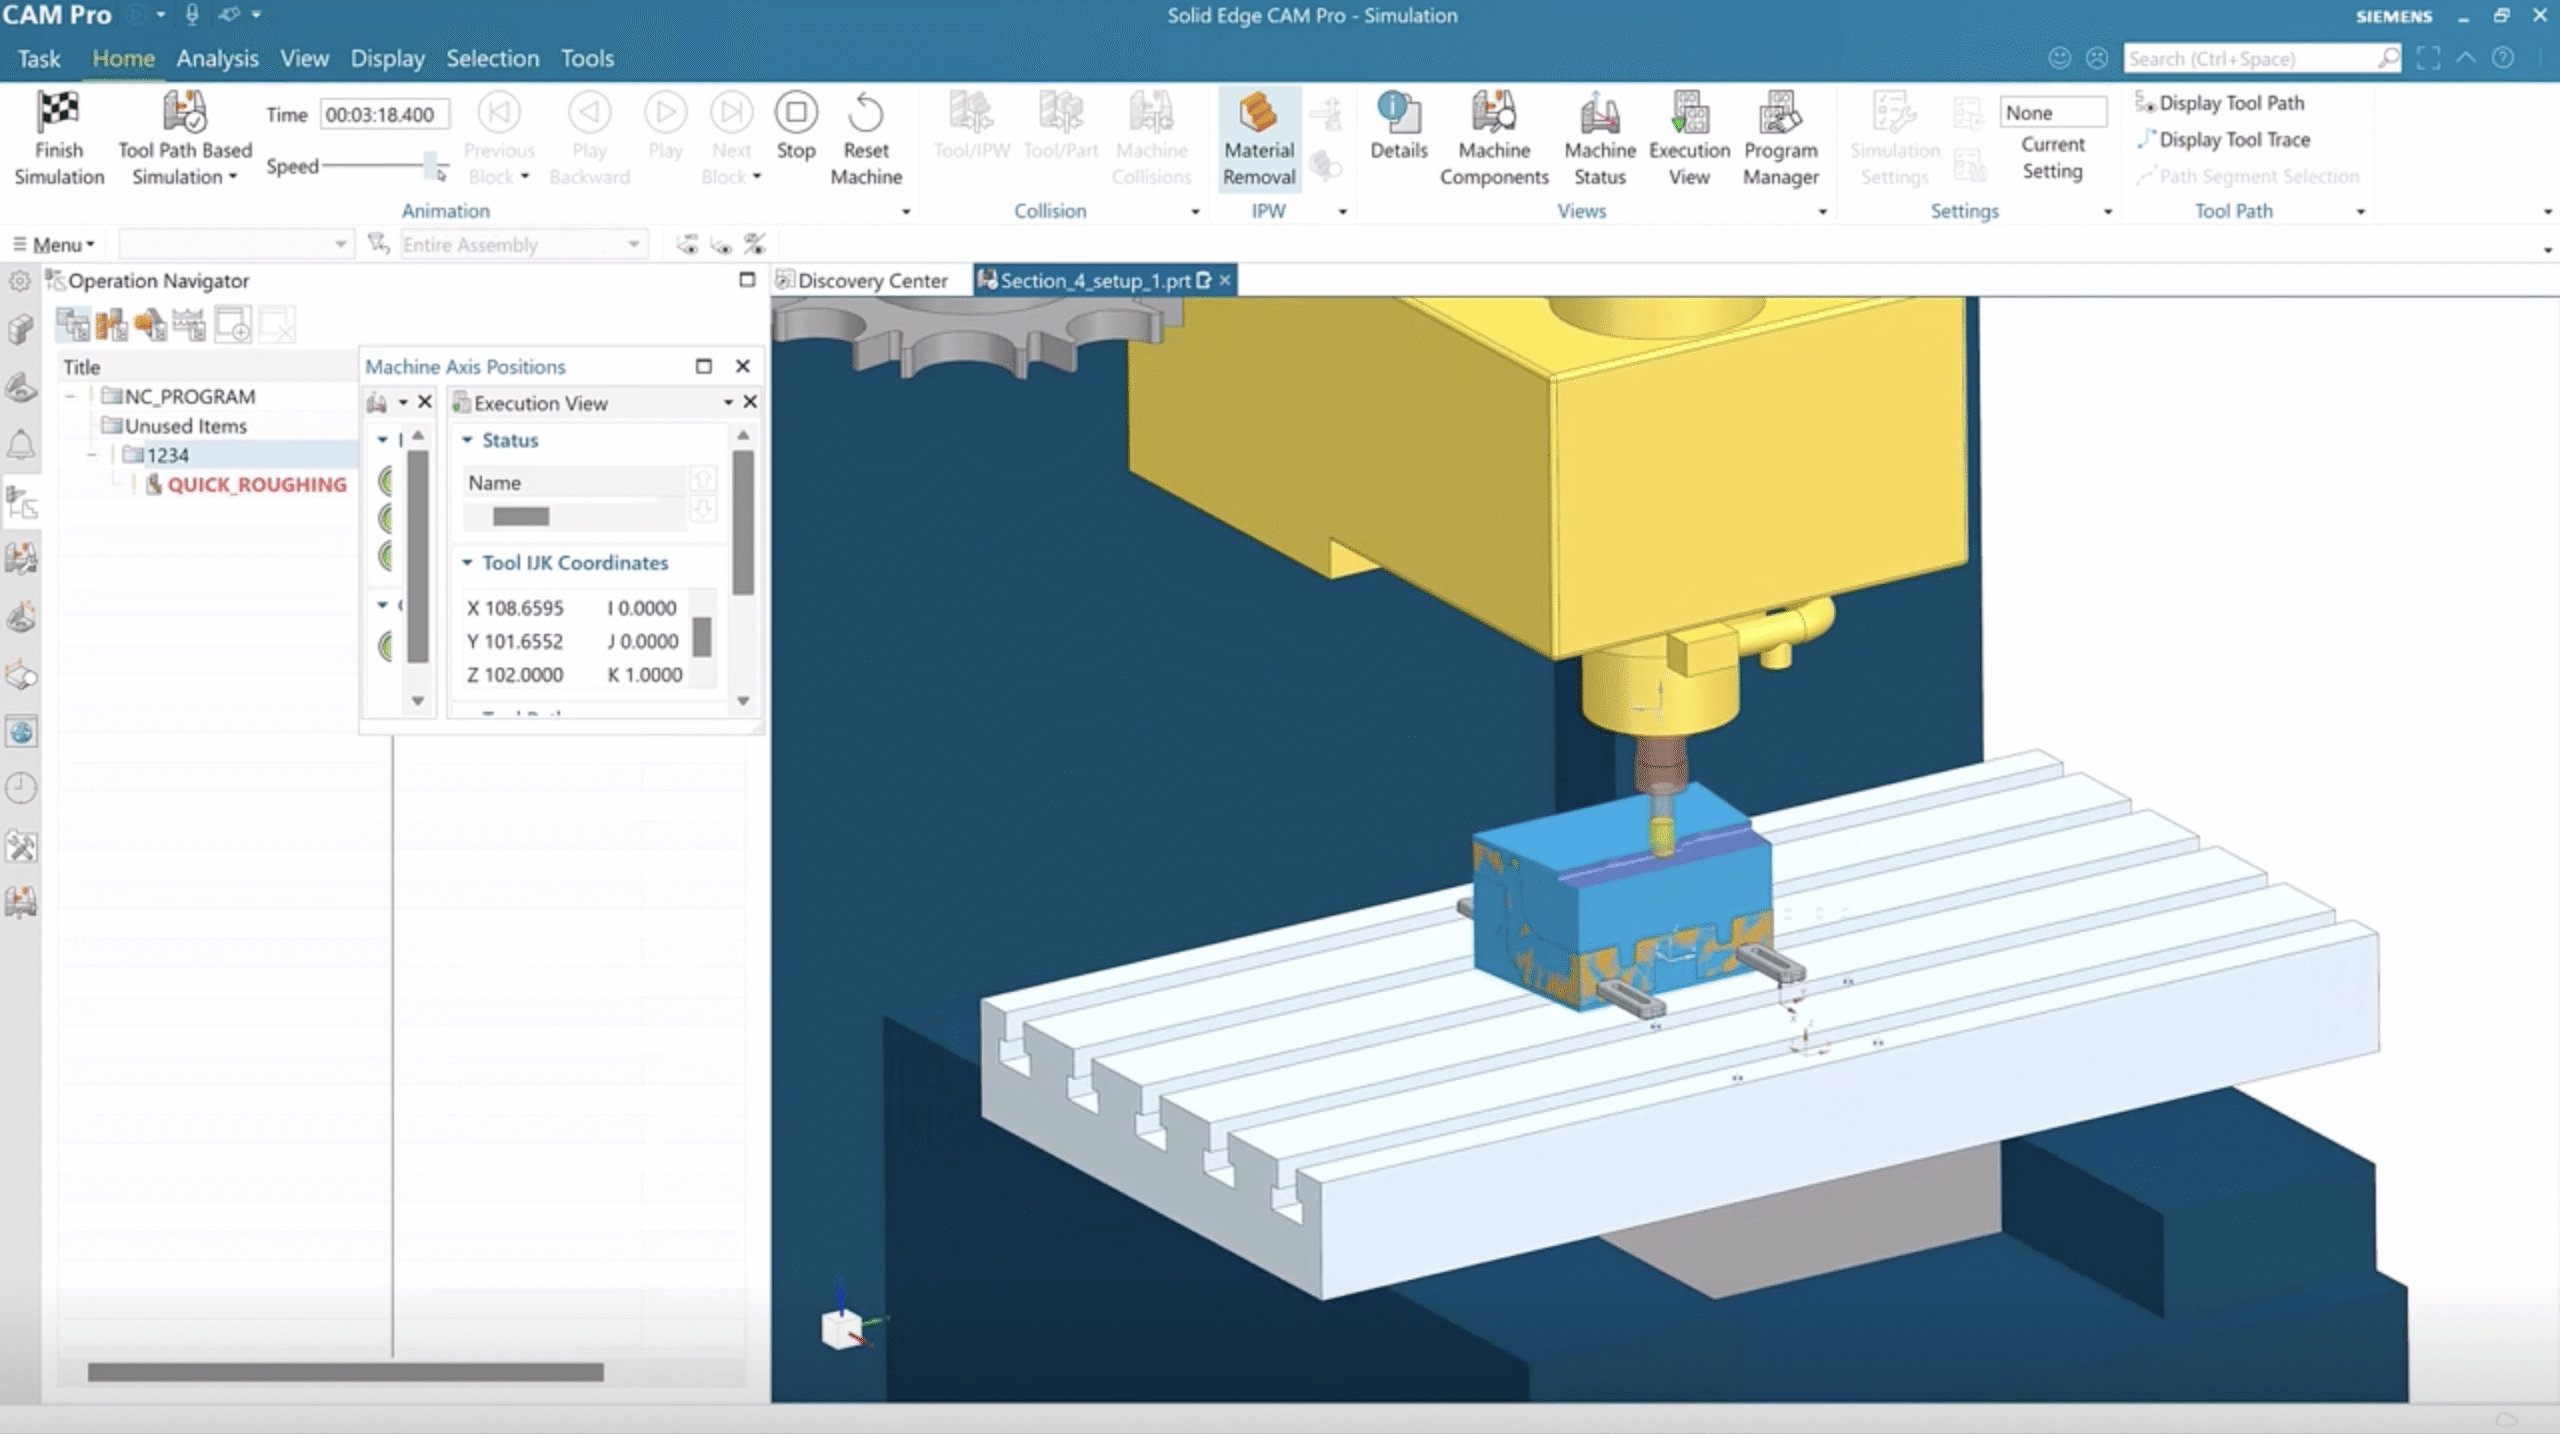Toggle the Execution View panel
The height and width of the screenshot is (1434, 2560).
[x=1688, y=114]
